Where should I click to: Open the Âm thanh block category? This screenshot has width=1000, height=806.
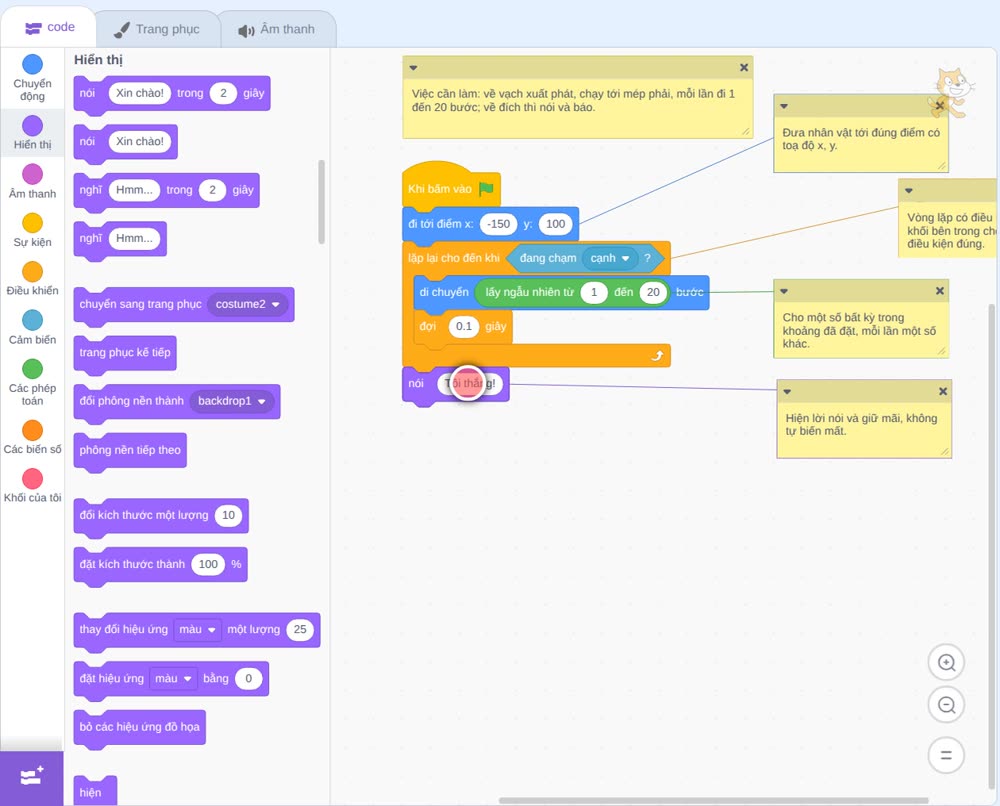click(x=33, y=181)
